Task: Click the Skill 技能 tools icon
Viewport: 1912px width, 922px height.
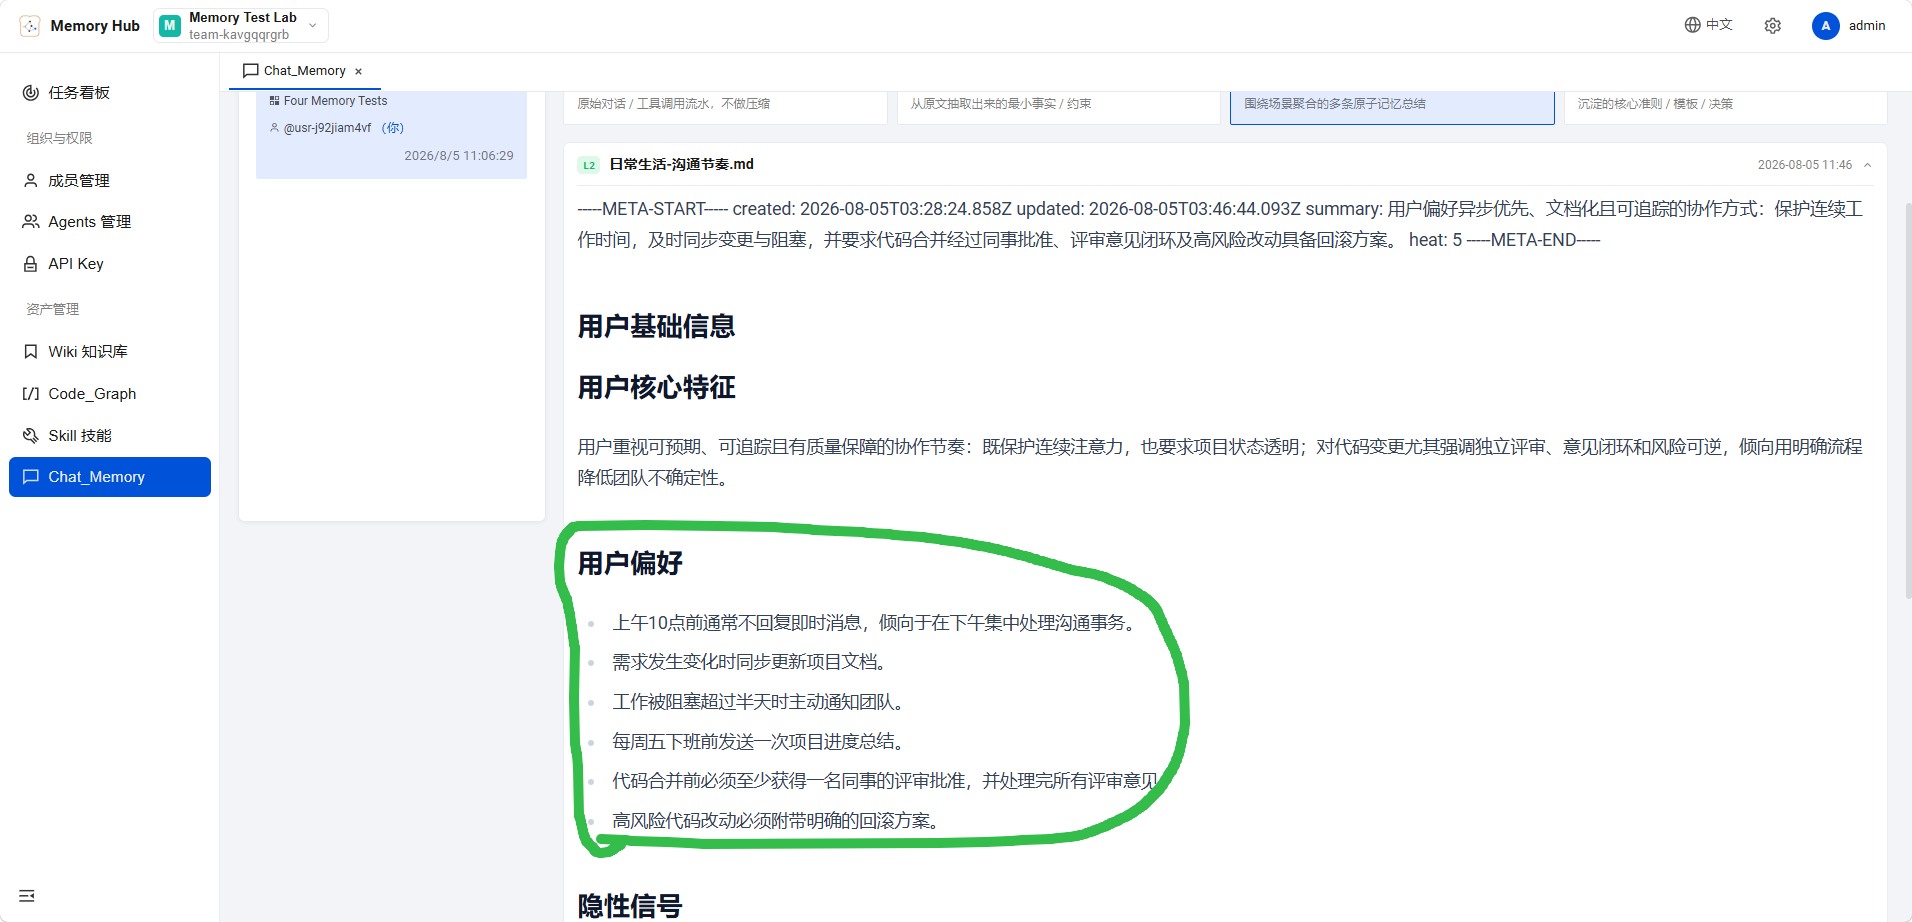Action: tap(31, 436)
